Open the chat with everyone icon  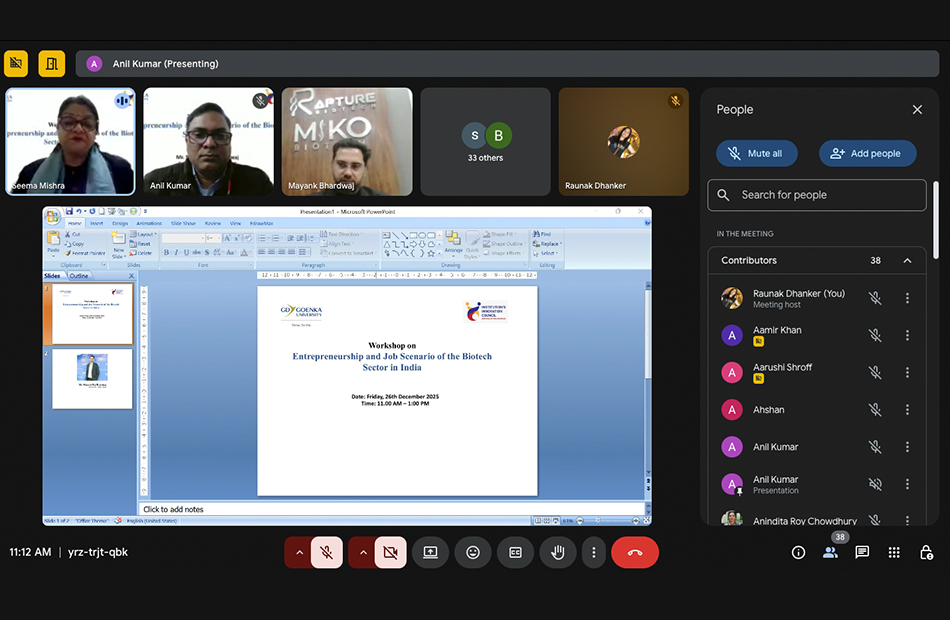pyautogui.click(x=862, y=552)
